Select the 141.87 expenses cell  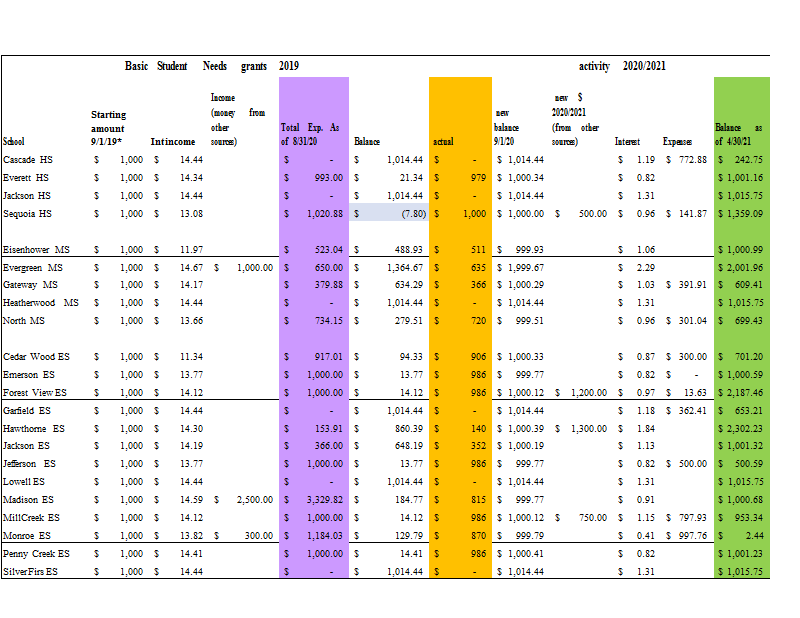[693, 214]
